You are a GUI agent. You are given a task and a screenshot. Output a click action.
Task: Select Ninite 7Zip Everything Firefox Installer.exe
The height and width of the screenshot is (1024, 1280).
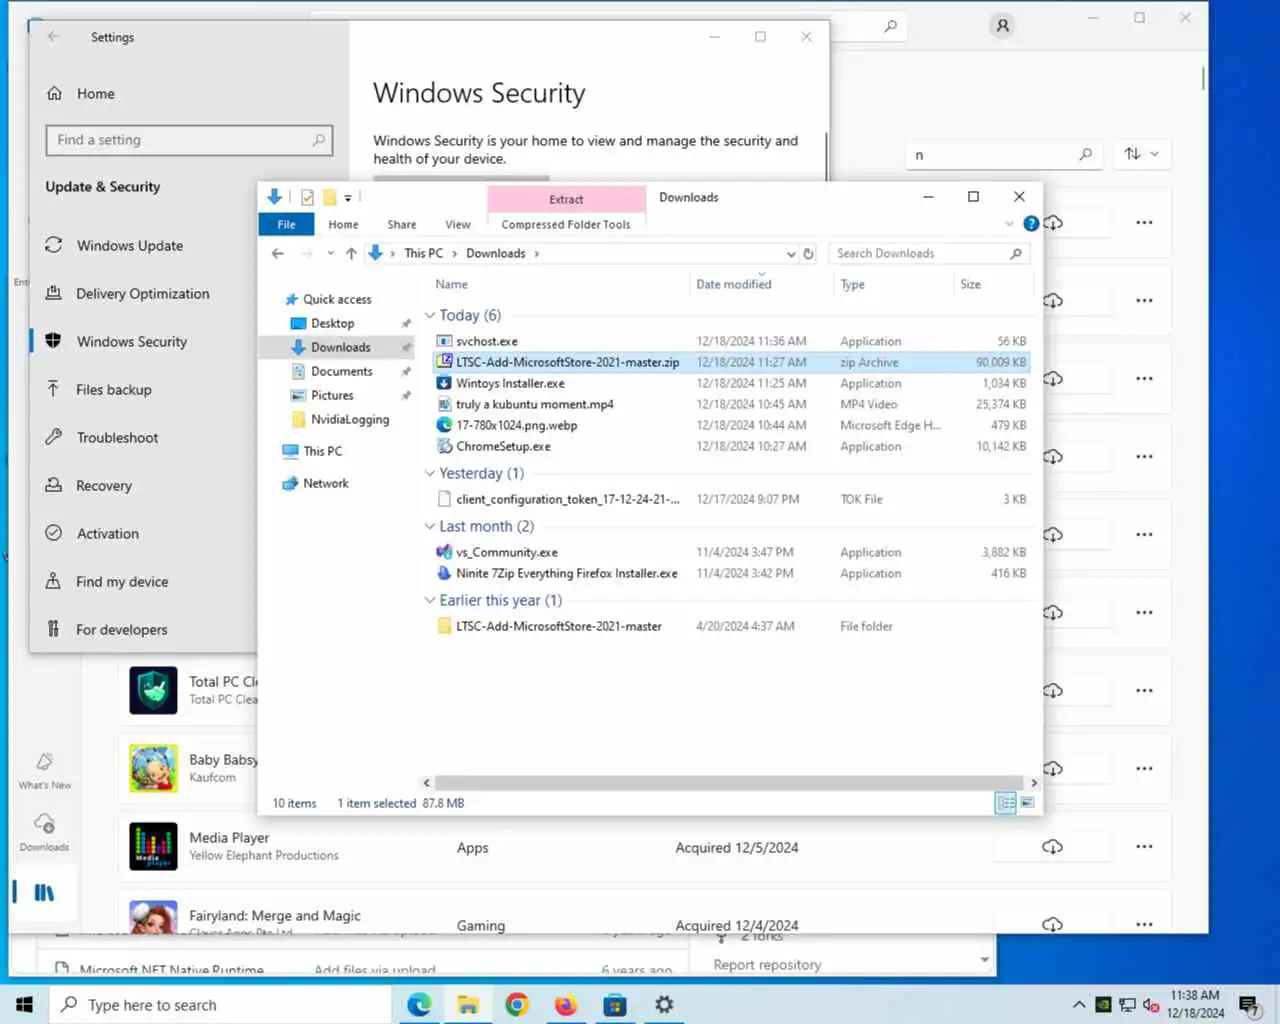pos(566,573)
